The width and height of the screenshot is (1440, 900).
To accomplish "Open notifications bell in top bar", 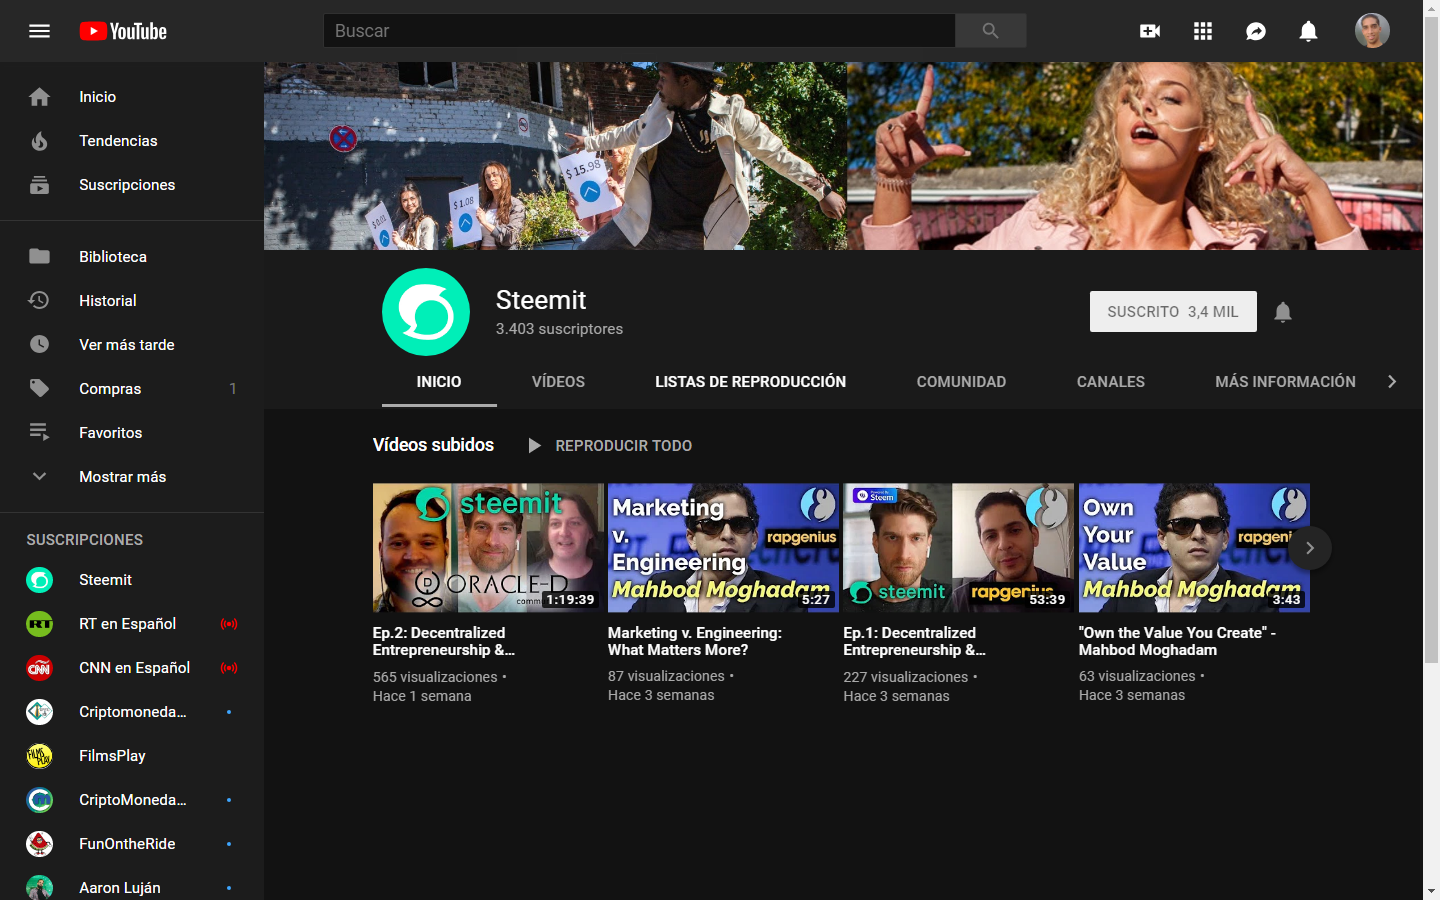I will [1308, 31].
